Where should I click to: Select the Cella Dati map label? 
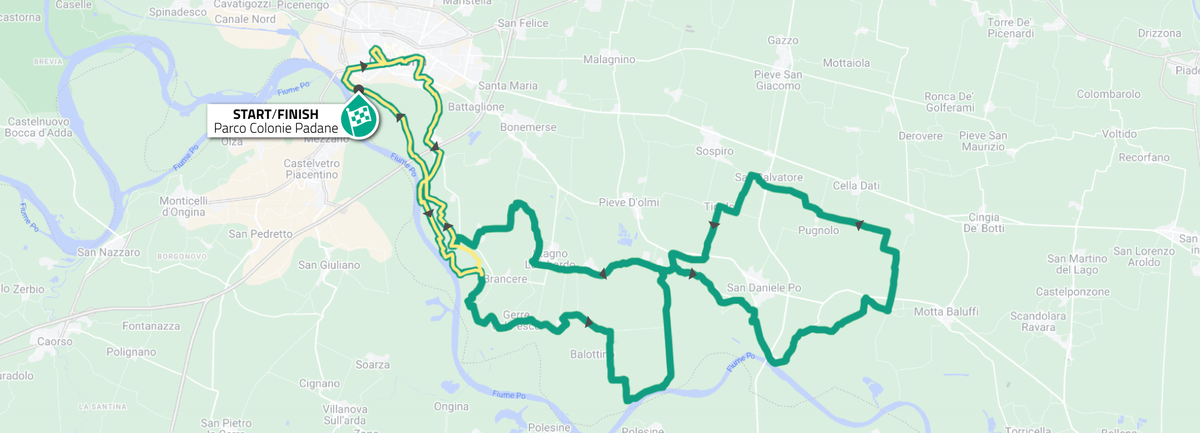pos(855,185)
